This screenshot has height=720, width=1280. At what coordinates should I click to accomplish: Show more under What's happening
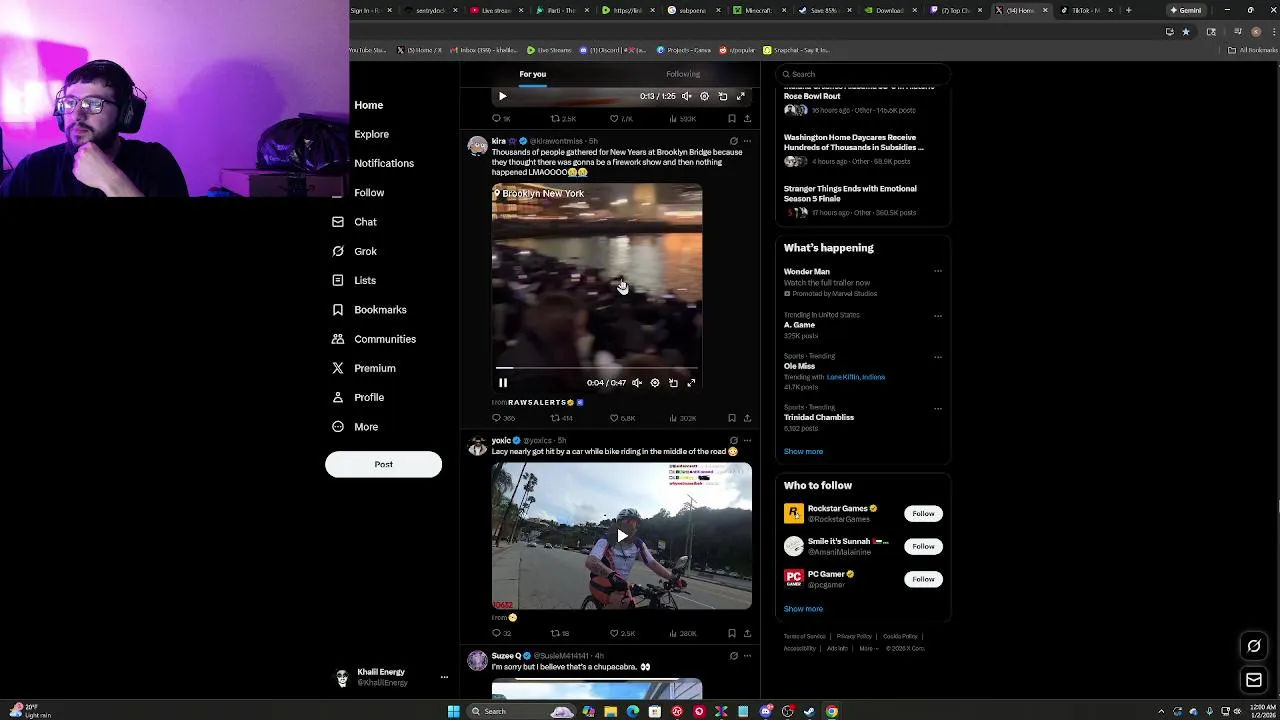[x=803, y=451]
